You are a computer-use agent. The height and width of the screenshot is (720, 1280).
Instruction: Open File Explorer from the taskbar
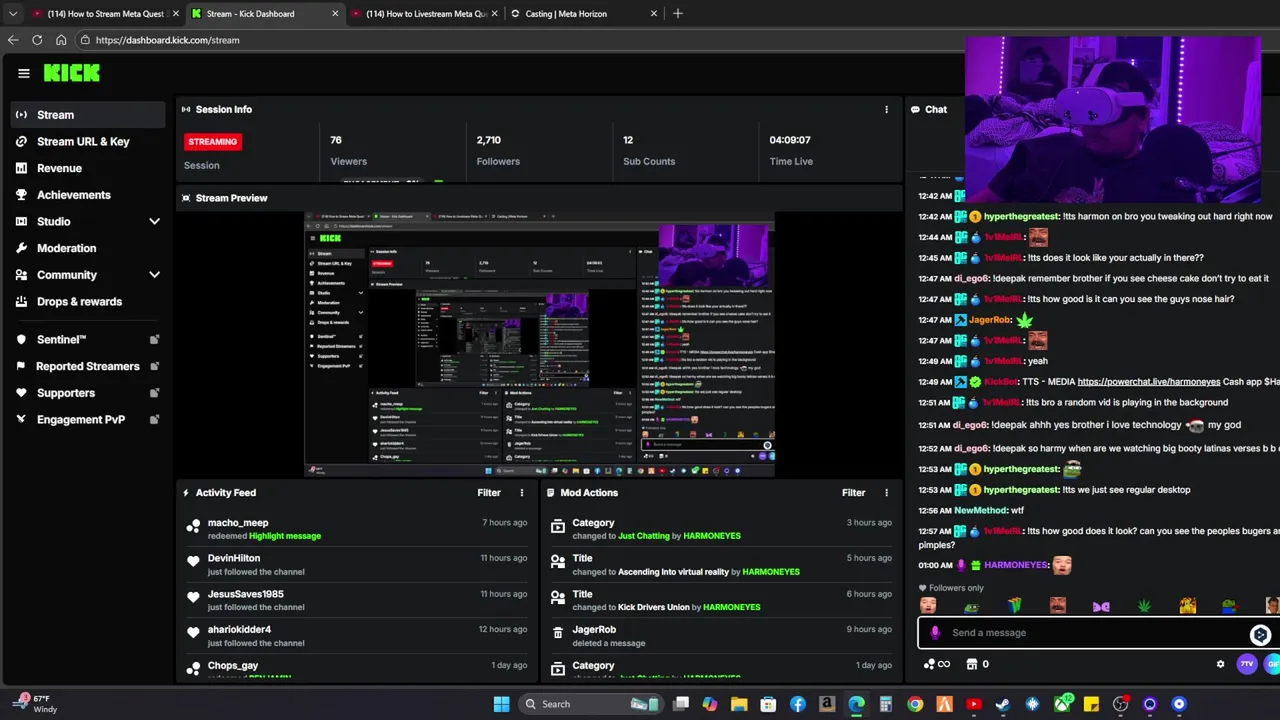[739, 704]
